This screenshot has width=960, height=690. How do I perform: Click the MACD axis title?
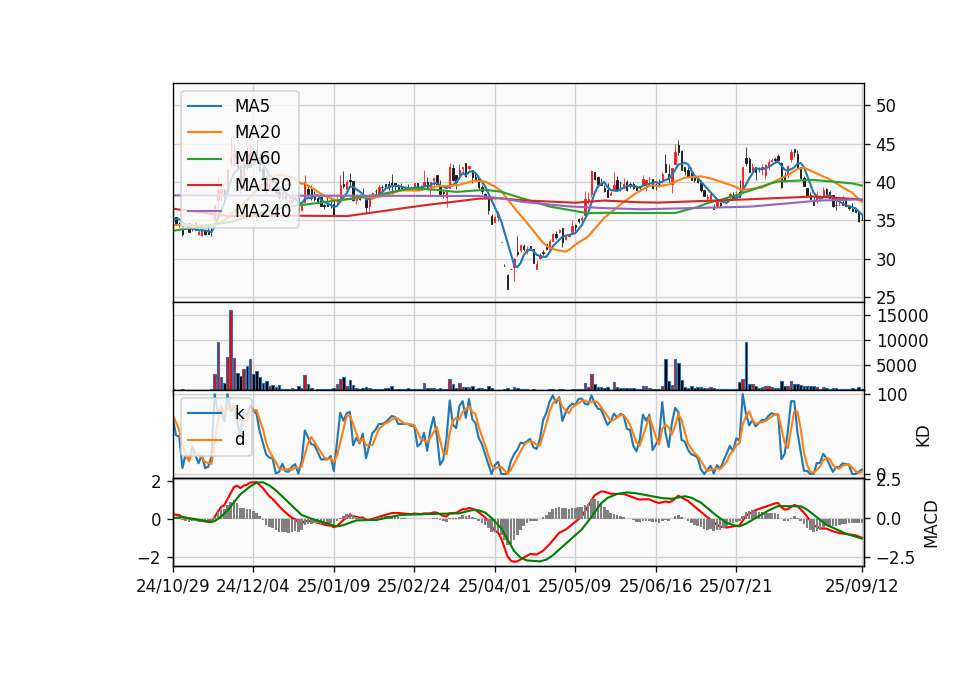[931, 524]
